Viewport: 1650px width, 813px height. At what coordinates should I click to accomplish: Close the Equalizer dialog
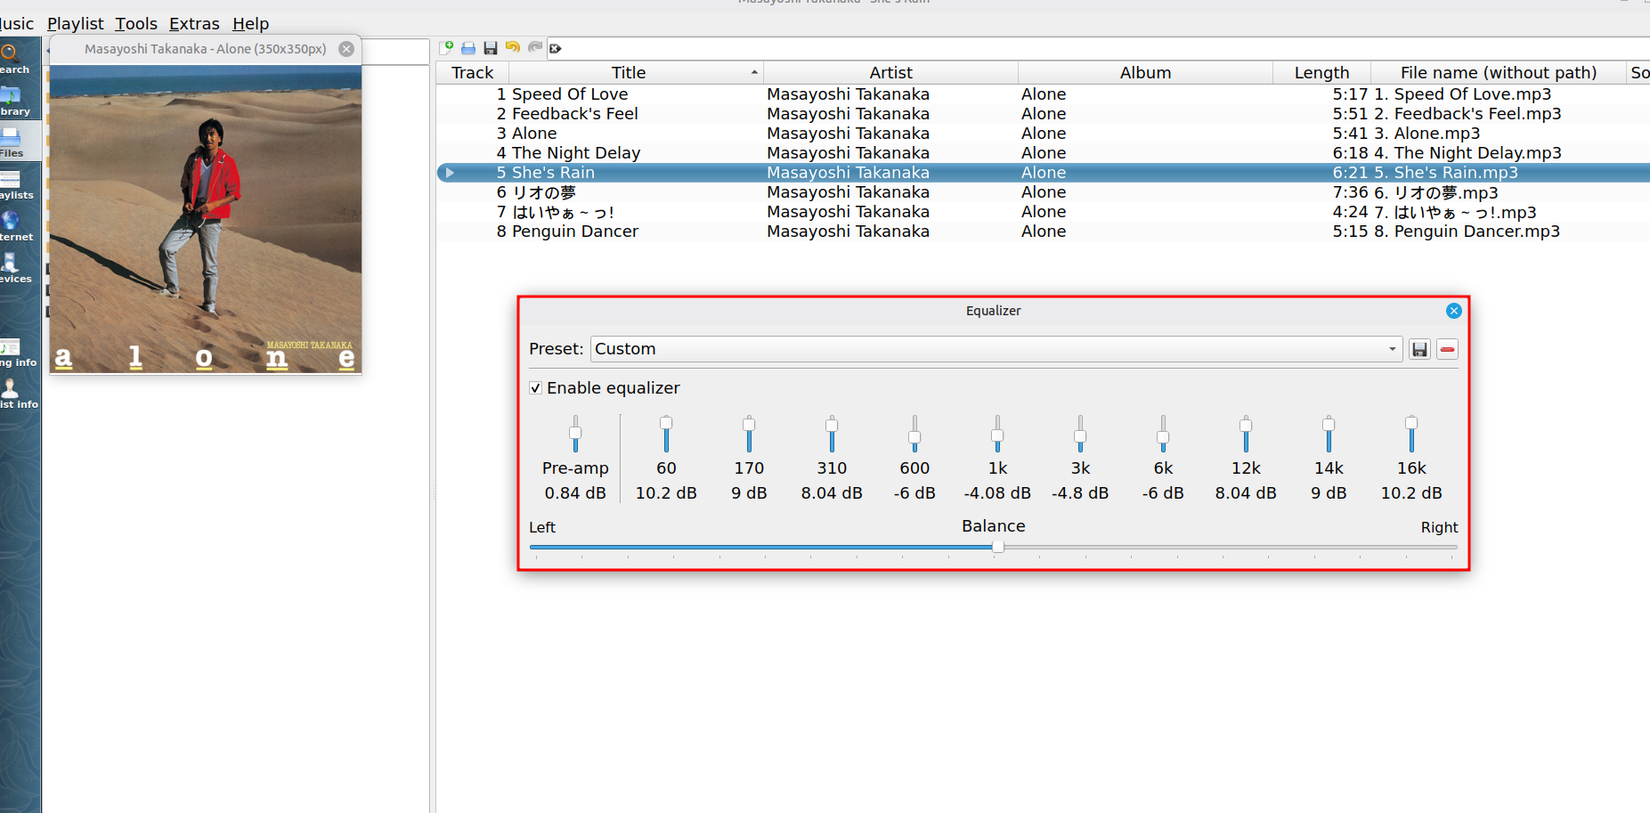point(1454,311)
